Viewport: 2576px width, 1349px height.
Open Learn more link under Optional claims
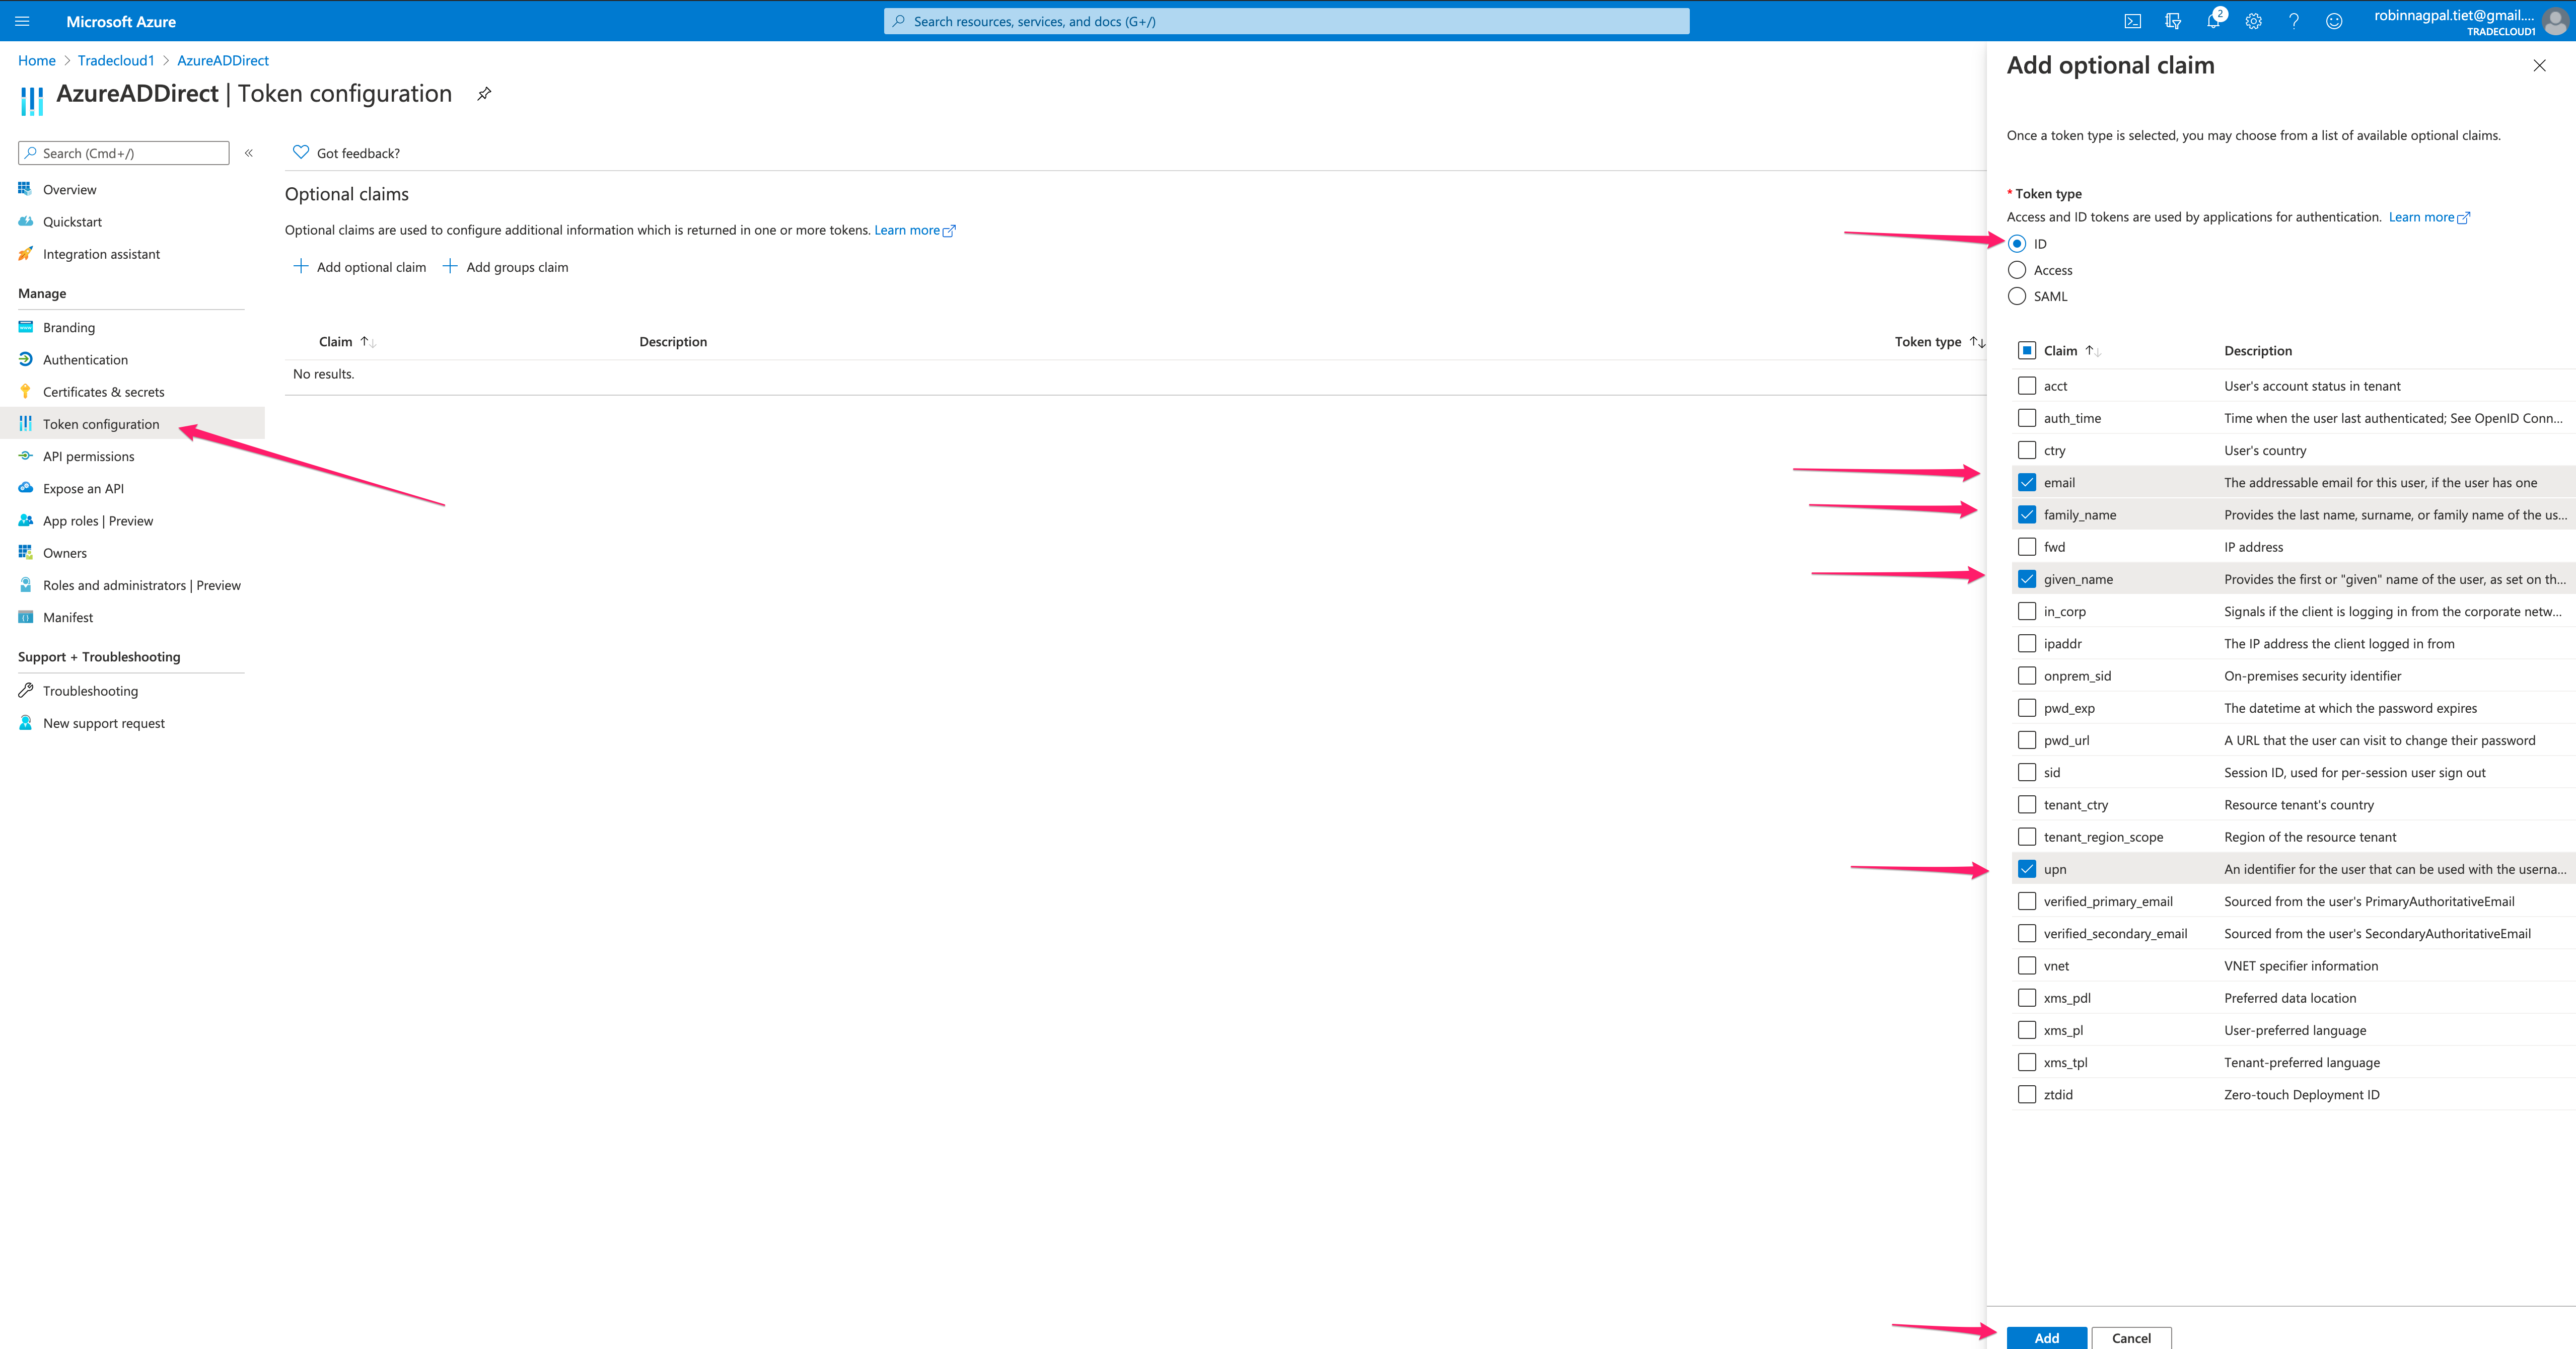click(x=914, y=230)
